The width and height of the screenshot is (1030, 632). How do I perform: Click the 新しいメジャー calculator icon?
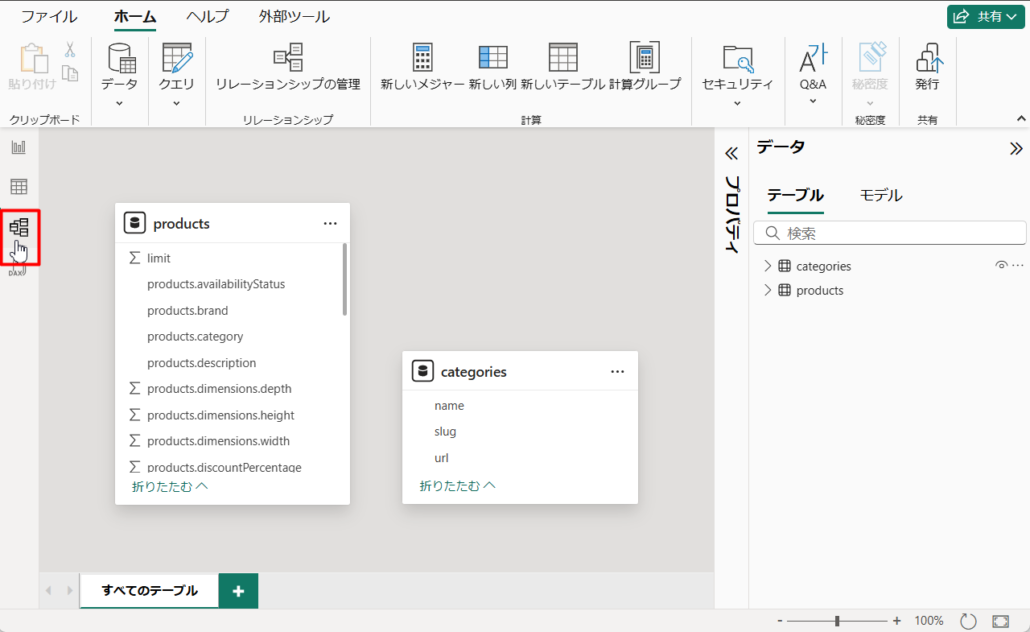coord(422,58)
